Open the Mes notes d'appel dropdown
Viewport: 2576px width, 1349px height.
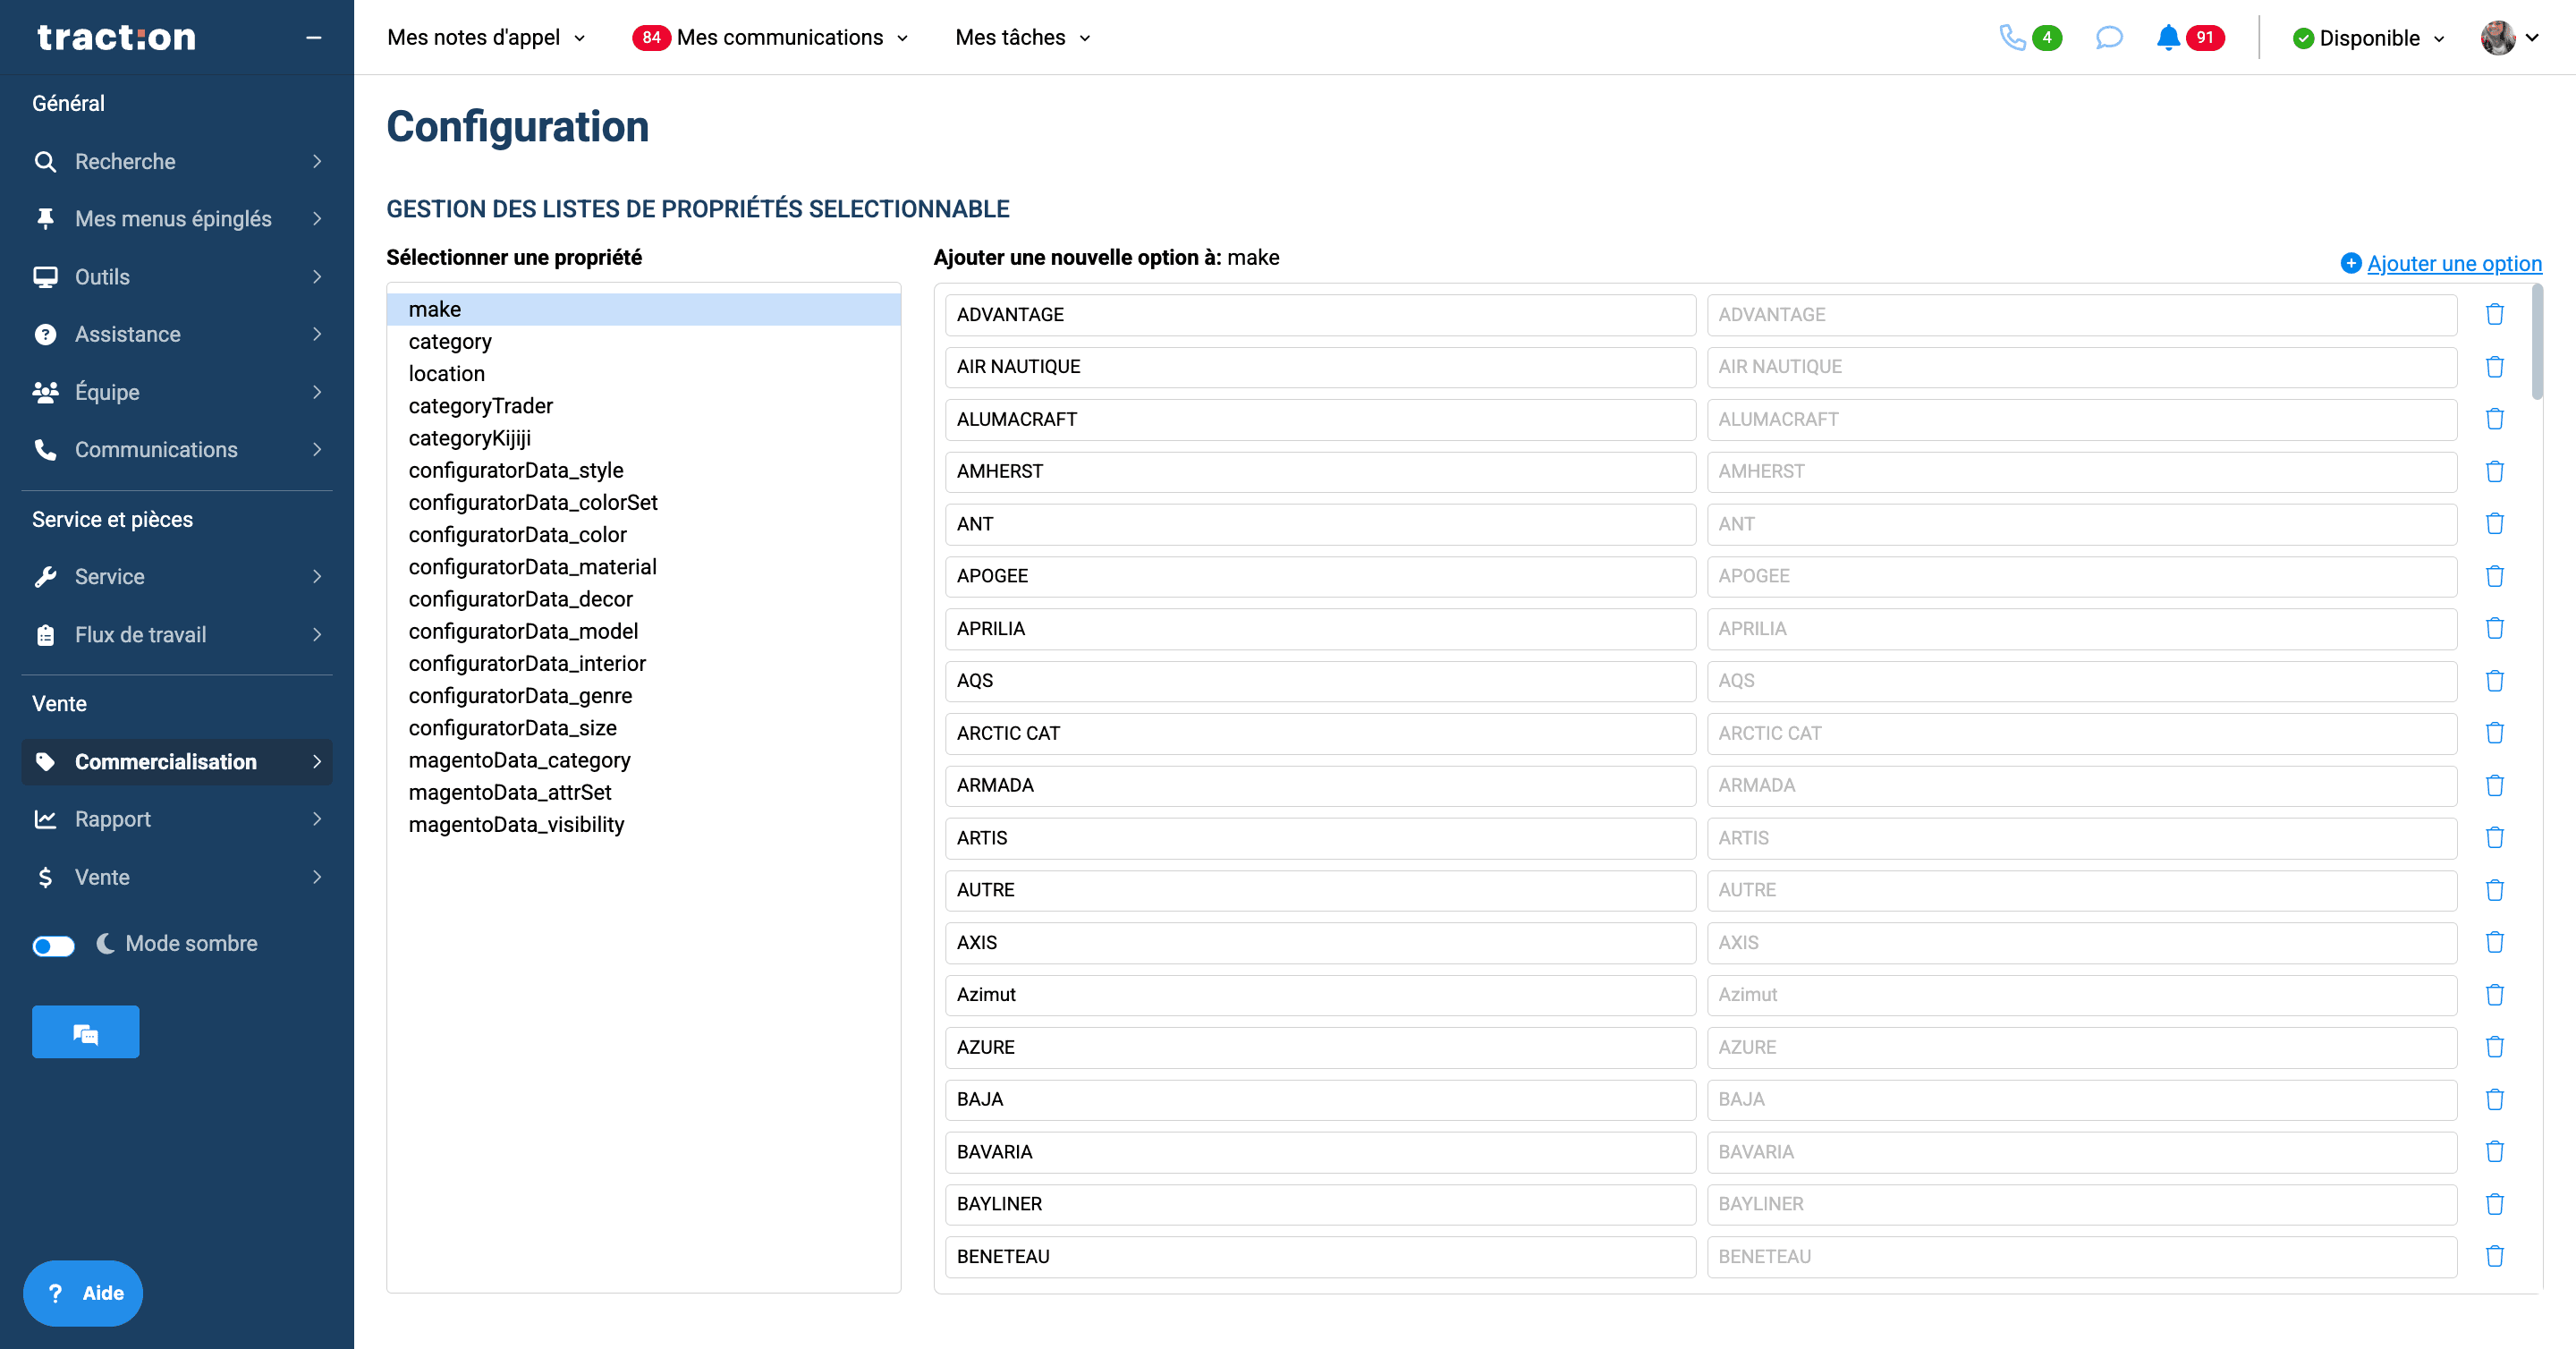[x=486, y=38]
